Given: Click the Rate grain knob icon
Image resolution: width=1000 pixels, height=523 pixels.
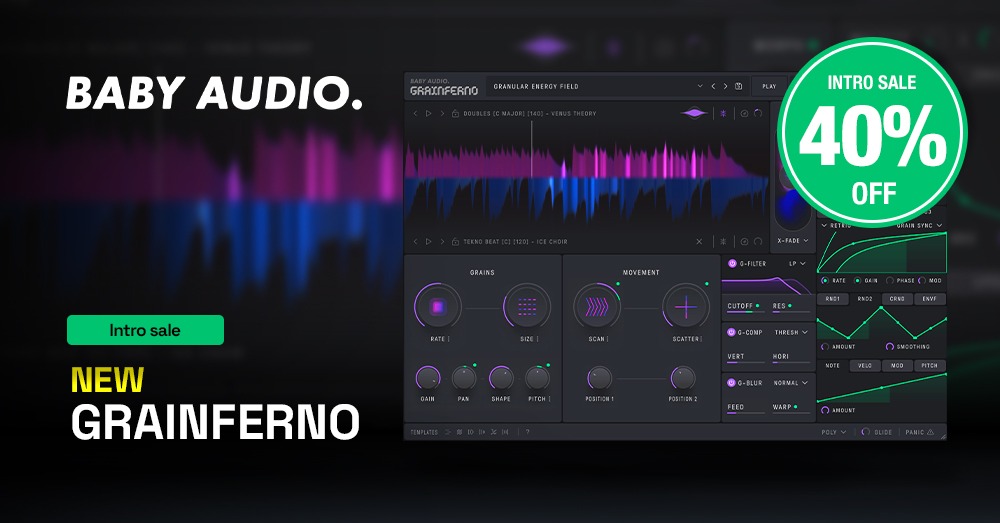Looking at the screenshot, I should click(x=437, y=307).
